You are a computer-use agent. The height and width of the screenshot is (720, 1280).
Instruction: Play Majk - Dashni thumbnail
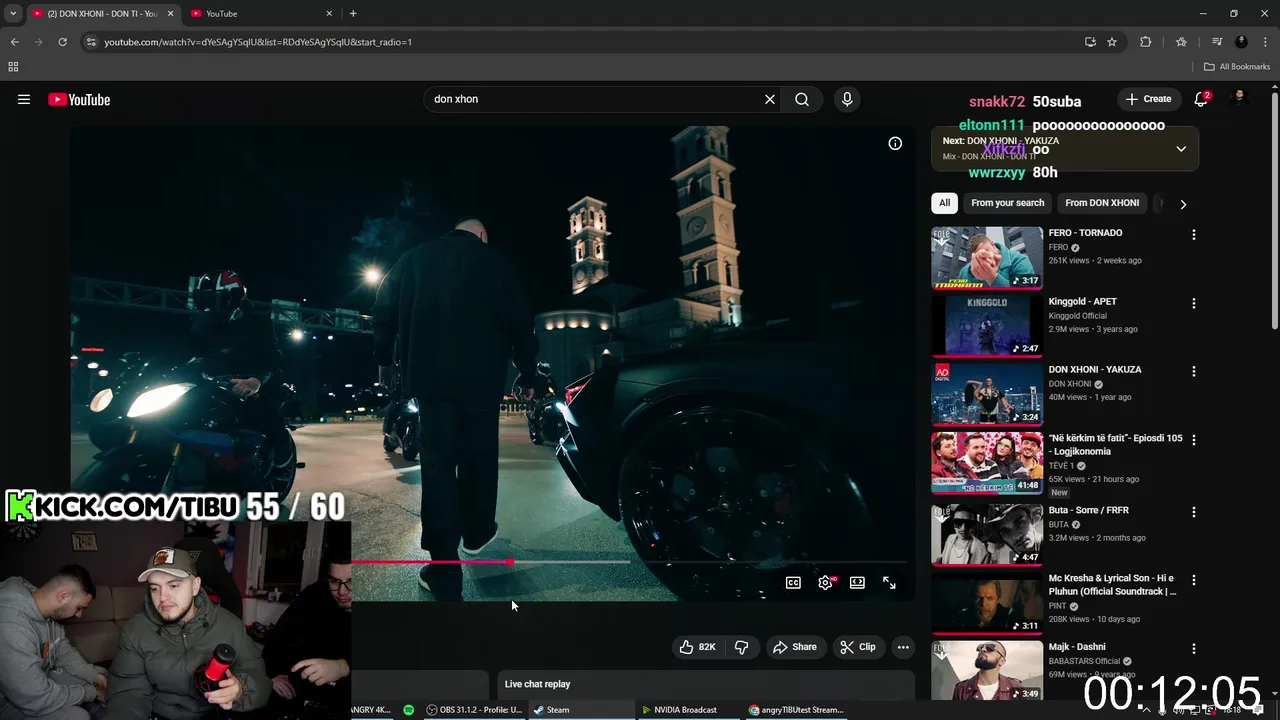pyautogui.click(x=987, y=671)
